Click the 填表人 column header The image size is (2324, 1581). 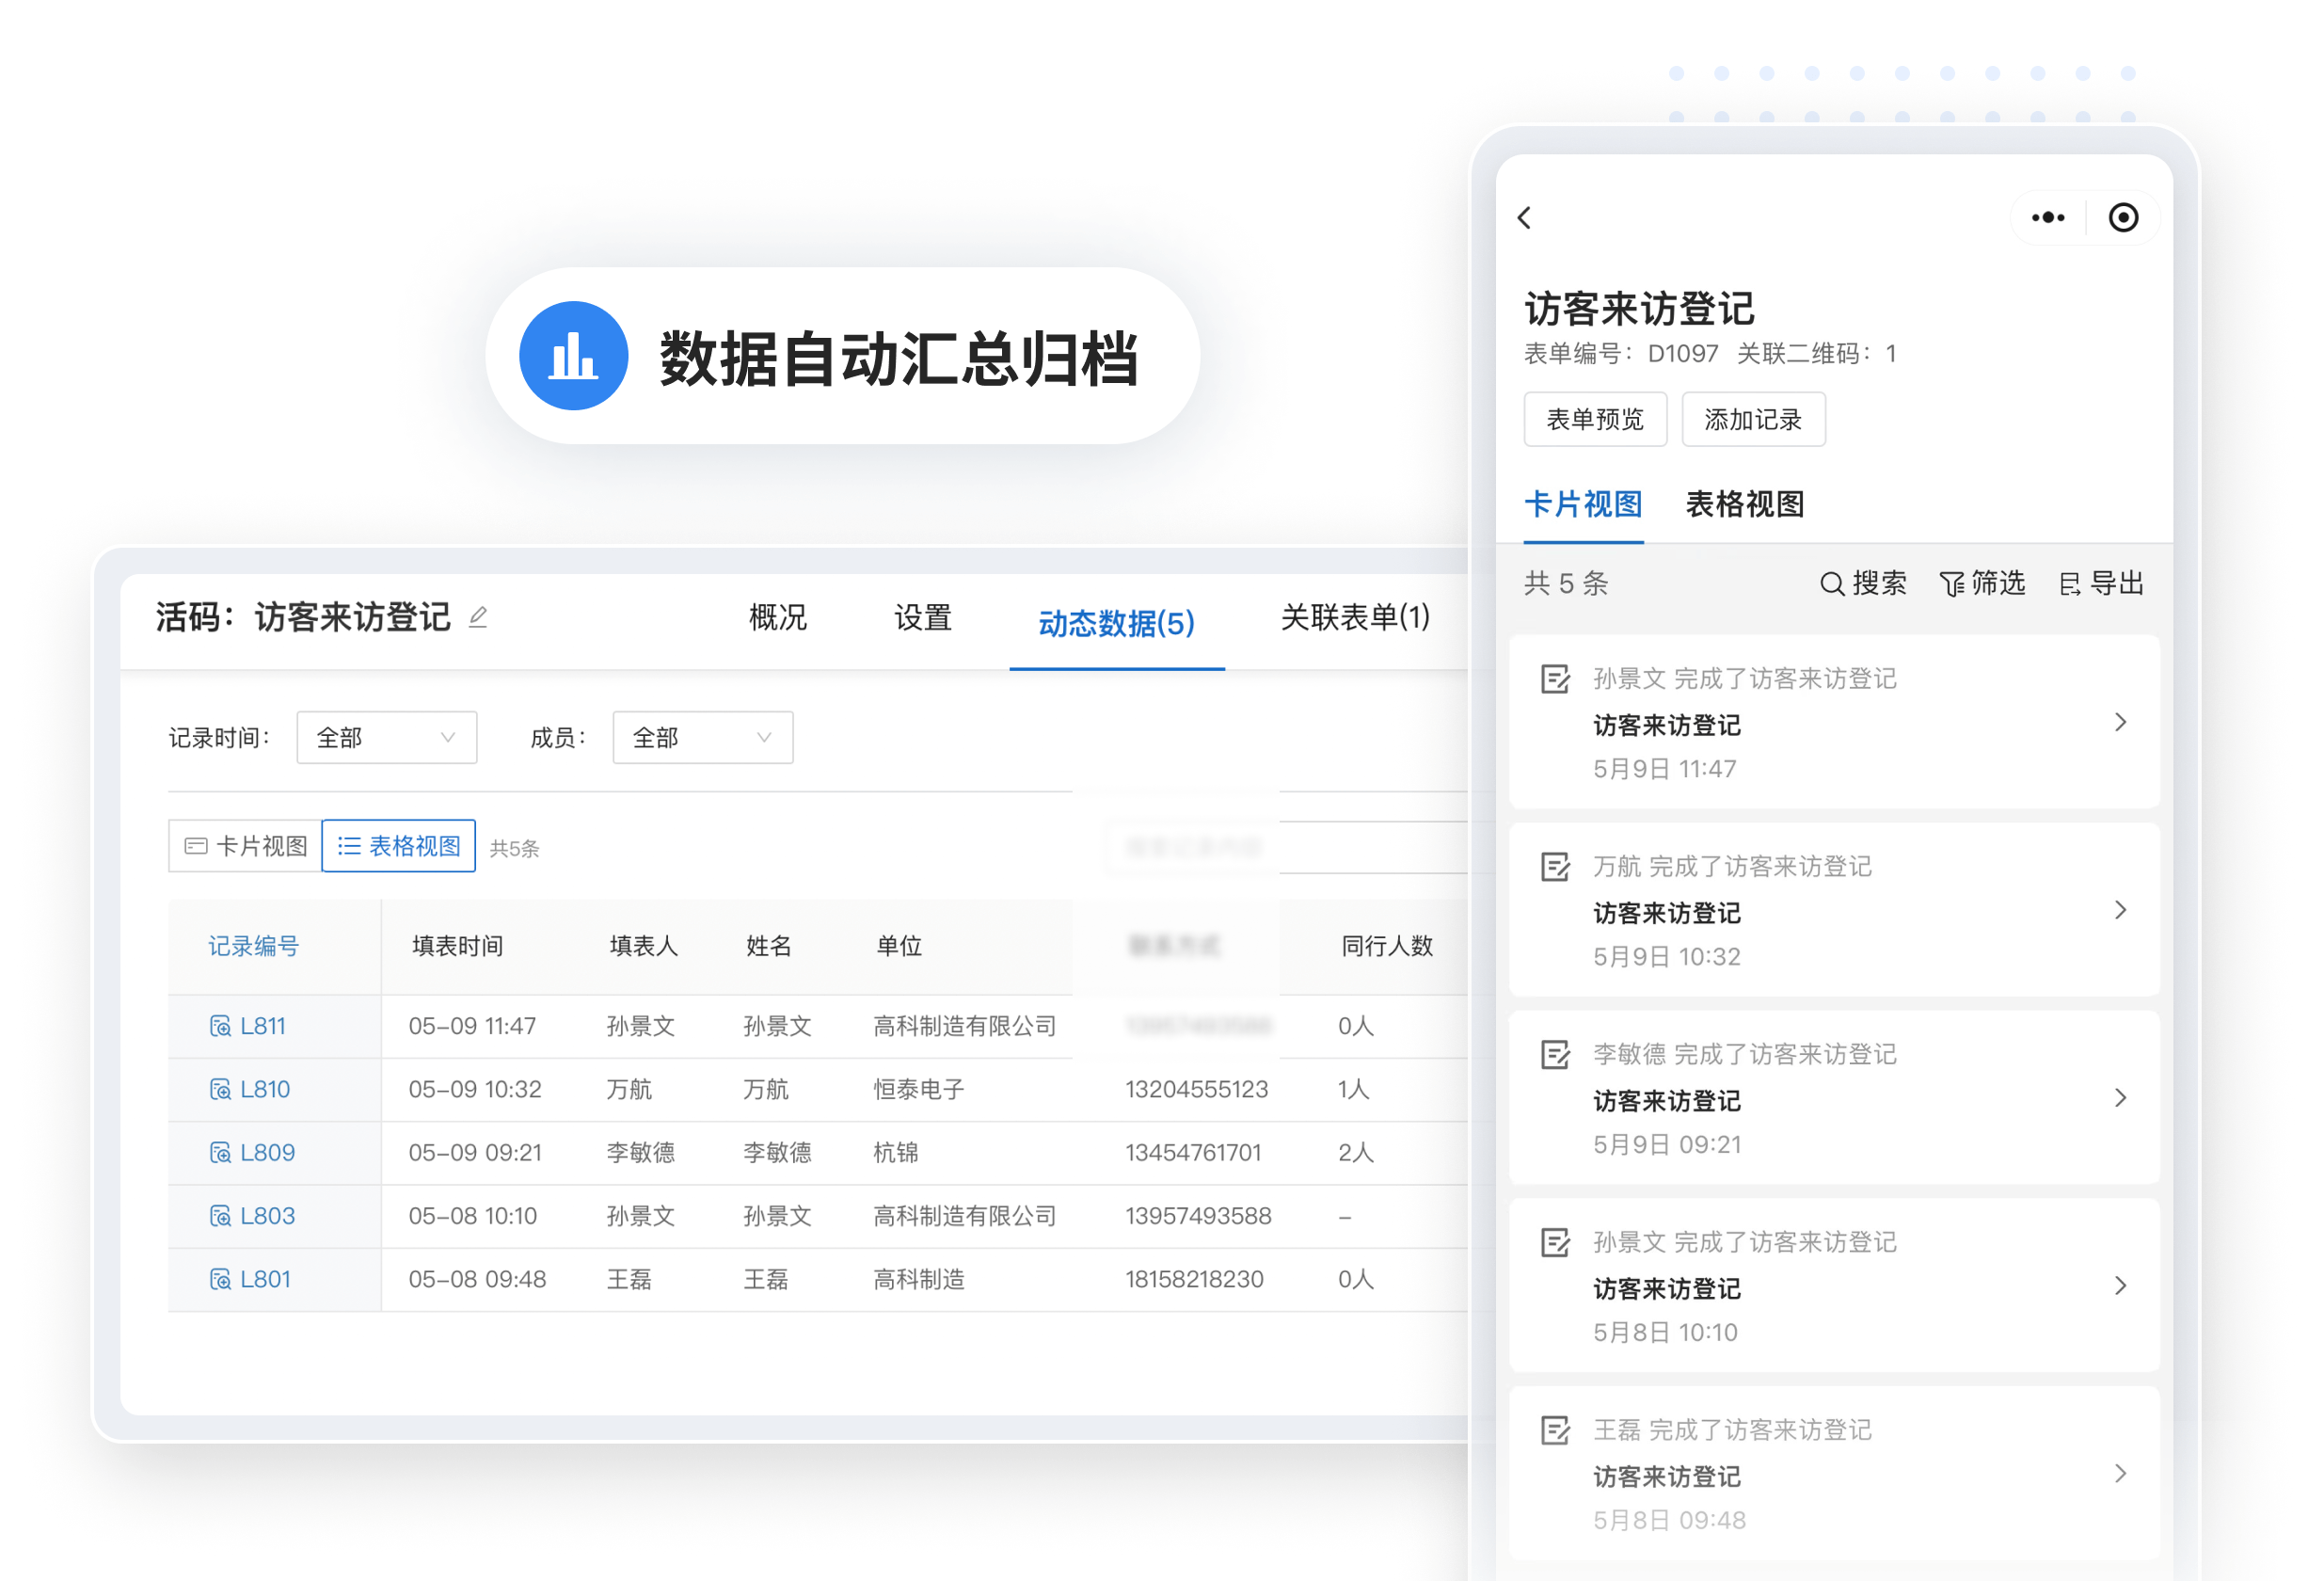click(x=643, y=946)
